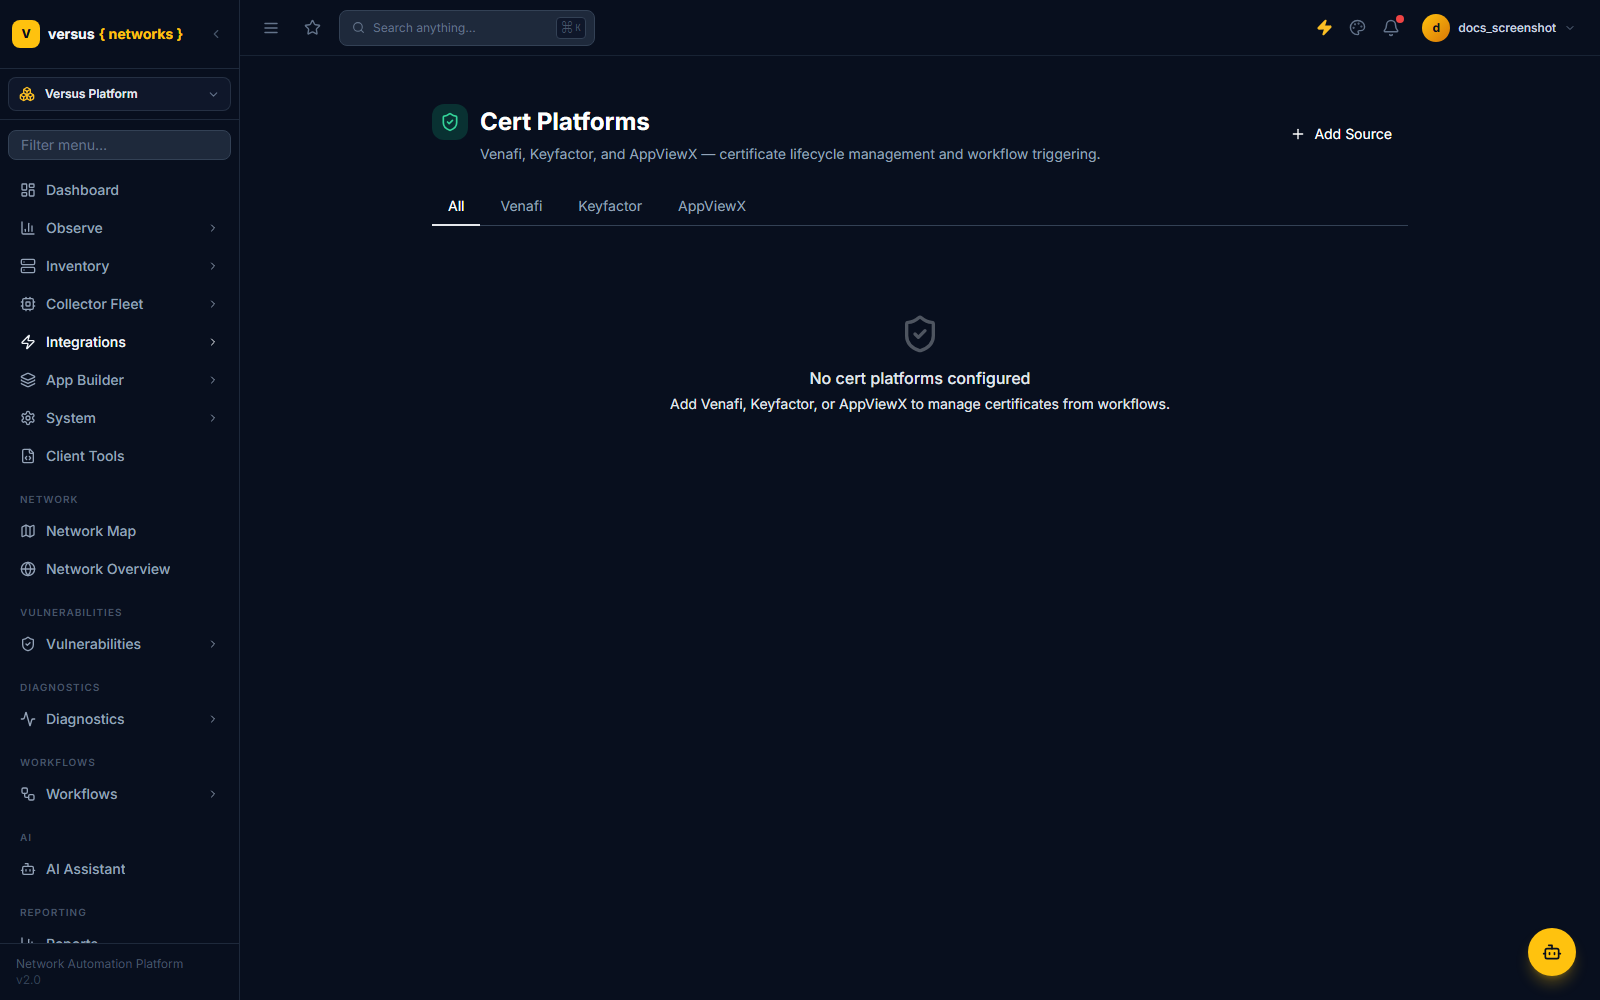Click the Collector Fleet chip icon
The width and height of the screenshot is (1600, 1000).
coord(28,304)
